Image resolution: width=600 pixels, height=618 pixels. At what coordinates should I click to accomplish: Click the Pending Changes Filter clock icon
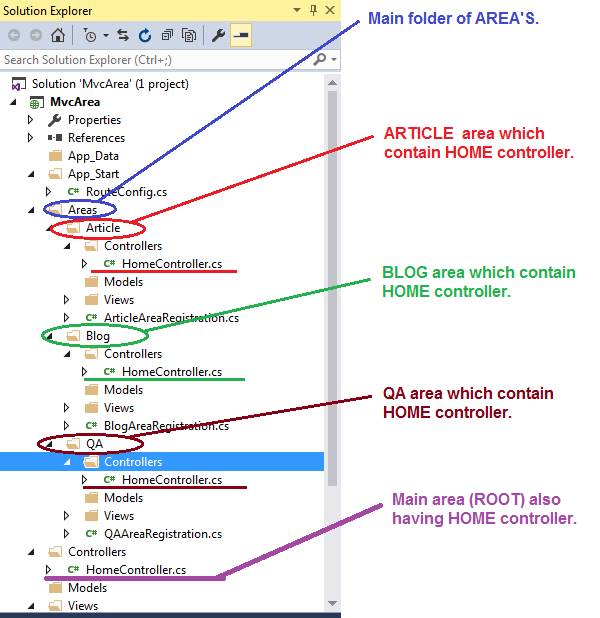(x=90, y=35)
